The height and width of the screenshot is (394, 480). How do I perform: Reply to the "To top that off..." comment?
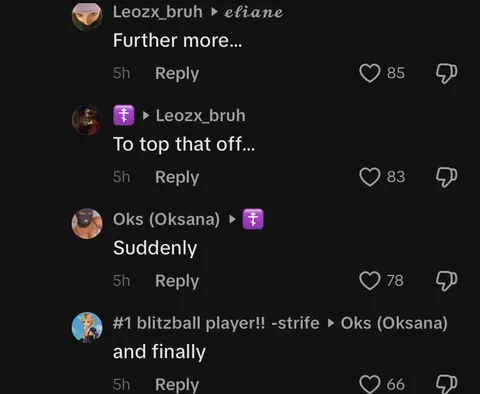[x=177, y=177]
